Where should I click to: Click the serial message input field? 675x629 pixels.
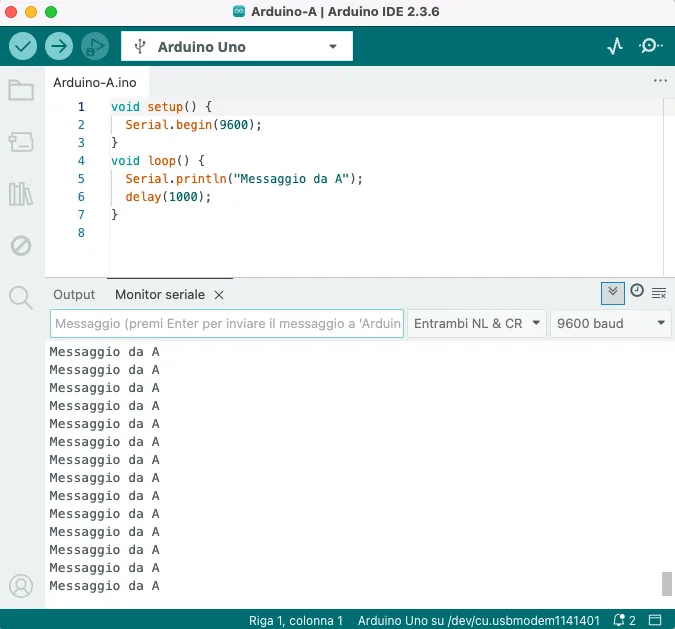point(227,323)
